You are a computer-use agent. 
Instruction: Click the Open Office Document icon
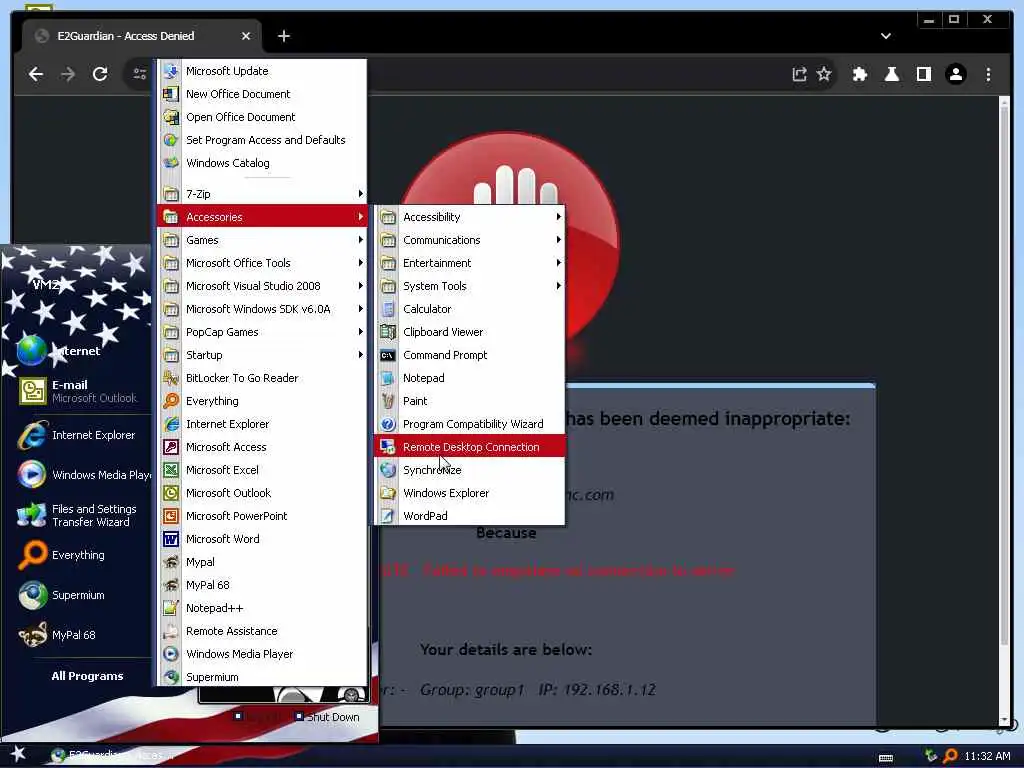[x=171, y=117]
